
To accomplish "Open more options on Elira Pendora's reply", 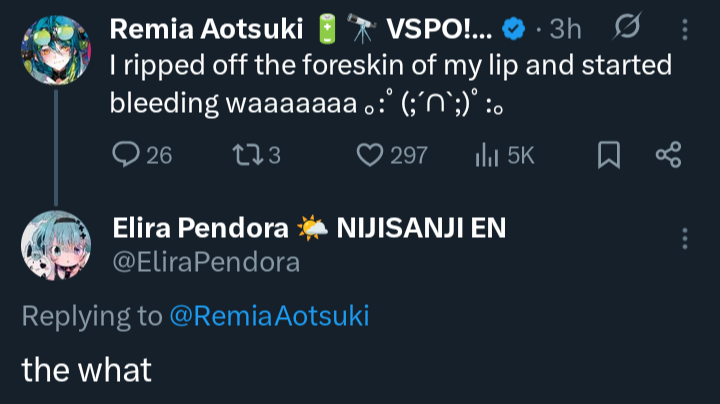I will tap(685, 238).
